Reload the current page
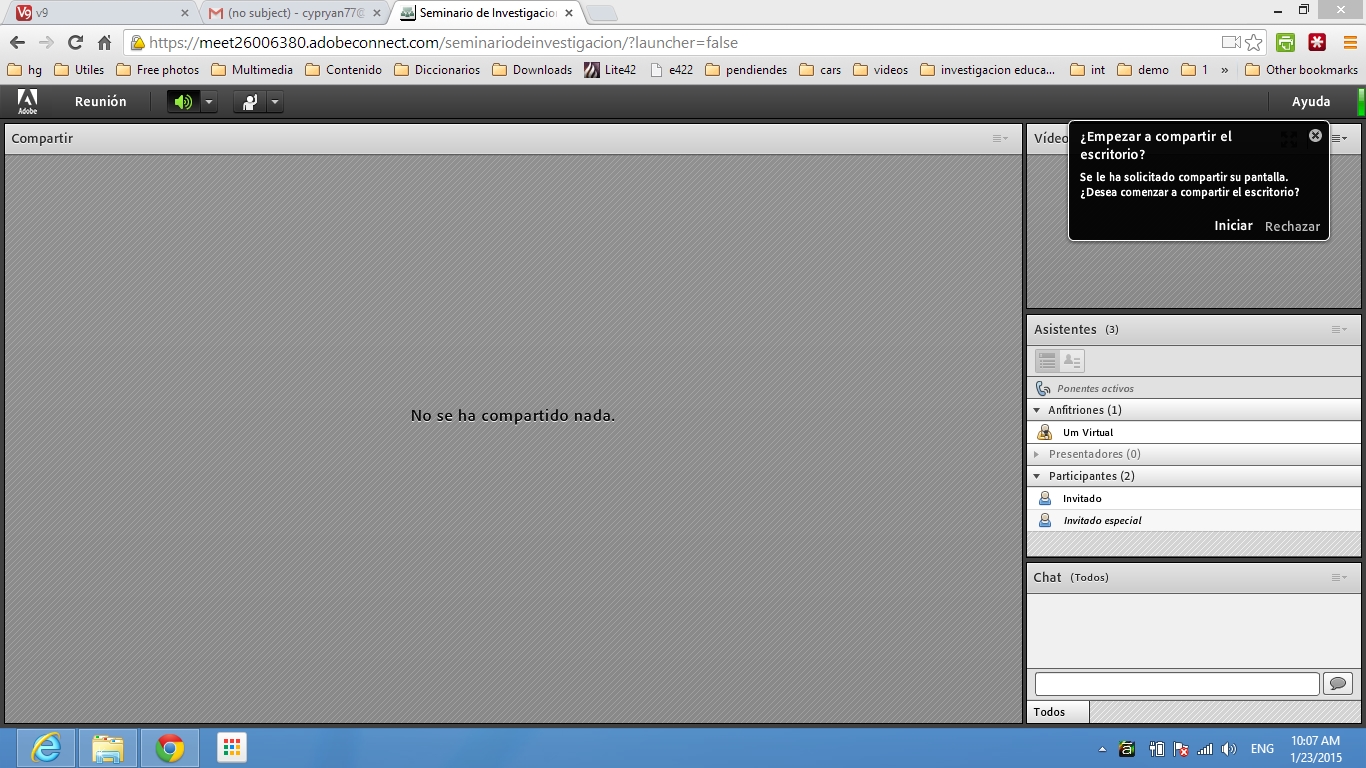 75,42
